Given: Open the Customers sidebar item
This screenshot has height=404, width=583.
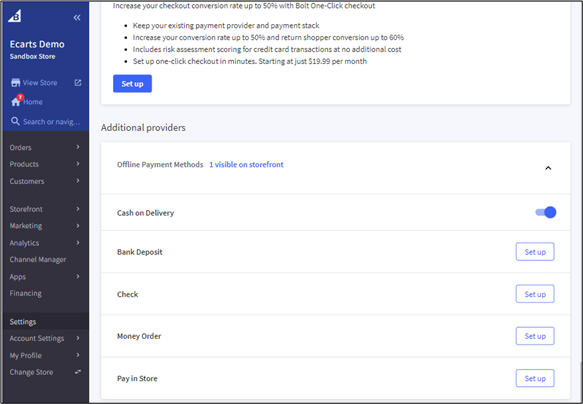Looking at the screenshot, I should (27, 181).
